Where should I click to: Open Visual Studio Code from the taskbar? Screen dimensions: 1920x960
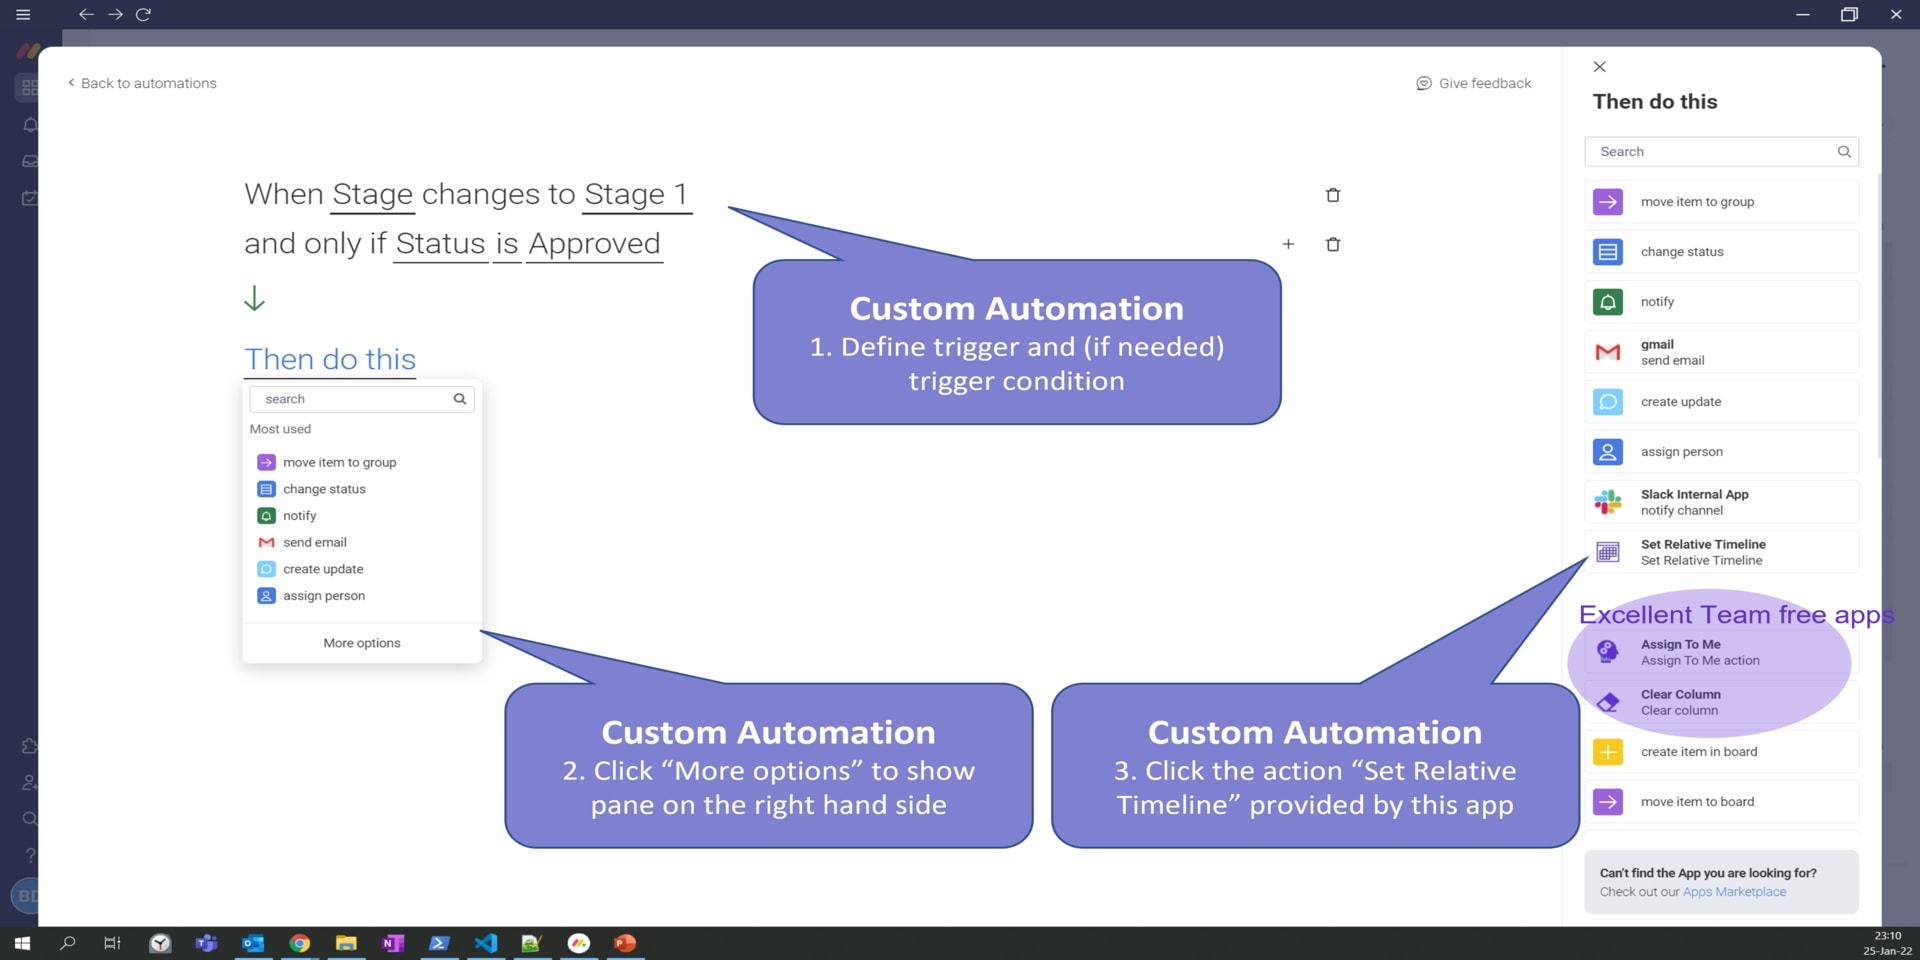click(486, 943)
